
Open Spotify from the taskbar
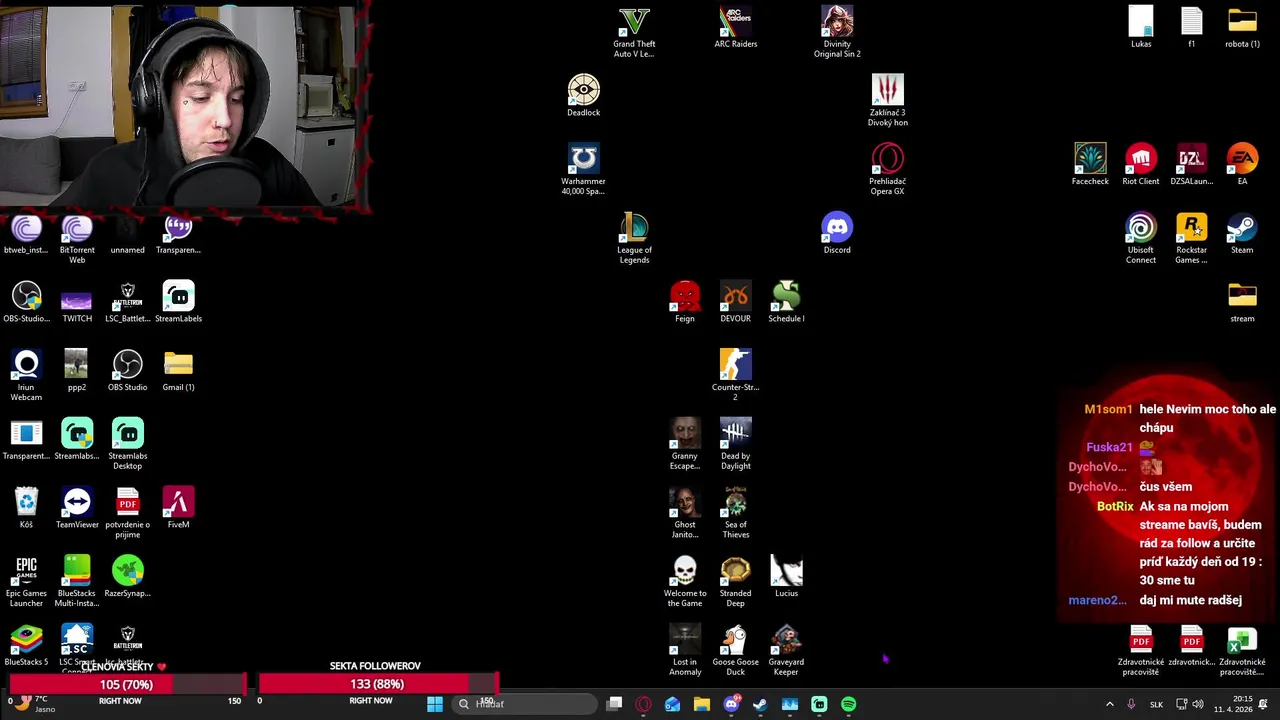click(x=848, y=704)
